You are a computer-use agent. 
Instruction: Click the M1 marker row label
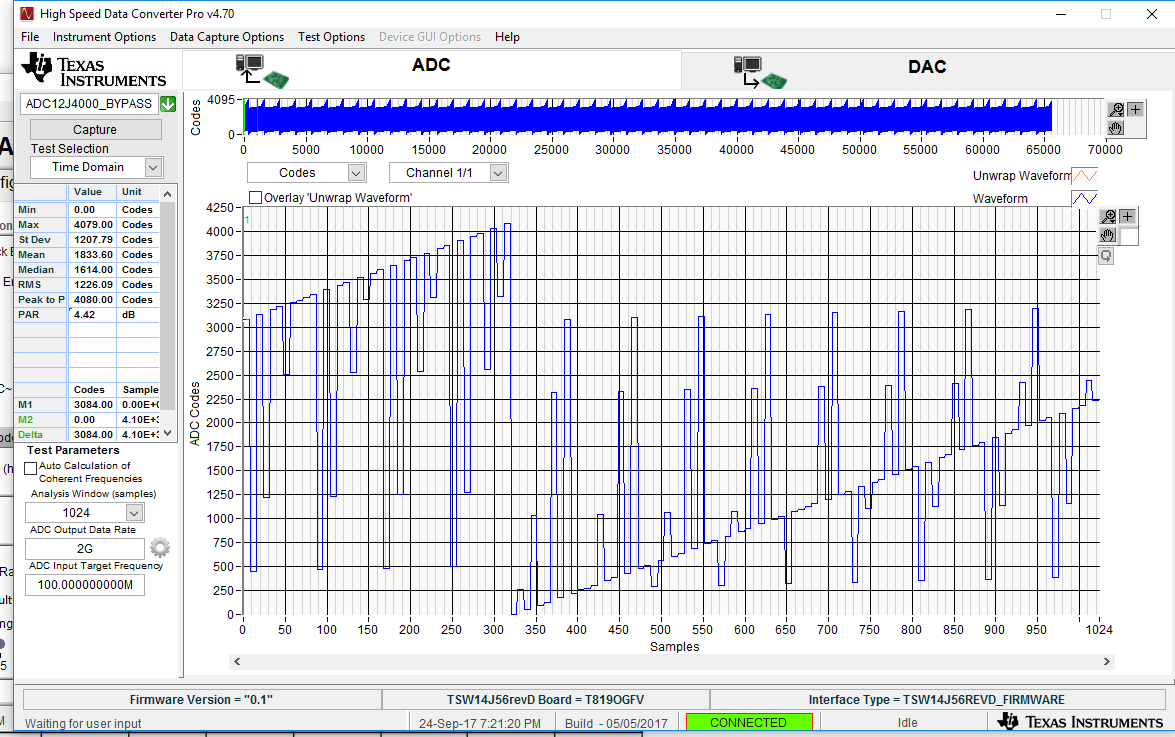click(x=40, y=404)
